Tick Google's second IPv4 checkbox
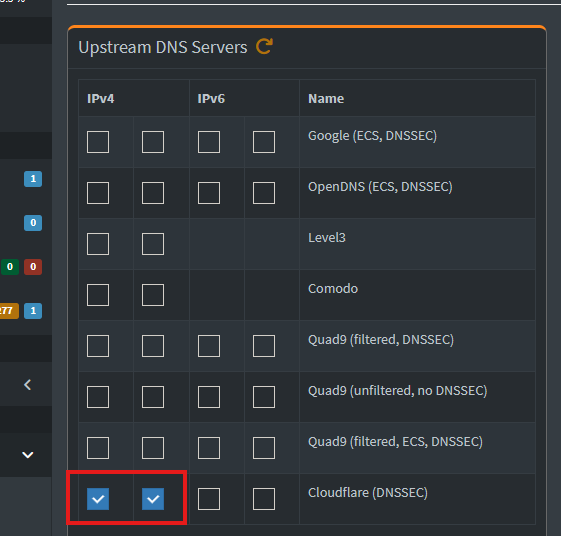Image resolution: width=561 pixels, height=536 pixels. (153, 142)
